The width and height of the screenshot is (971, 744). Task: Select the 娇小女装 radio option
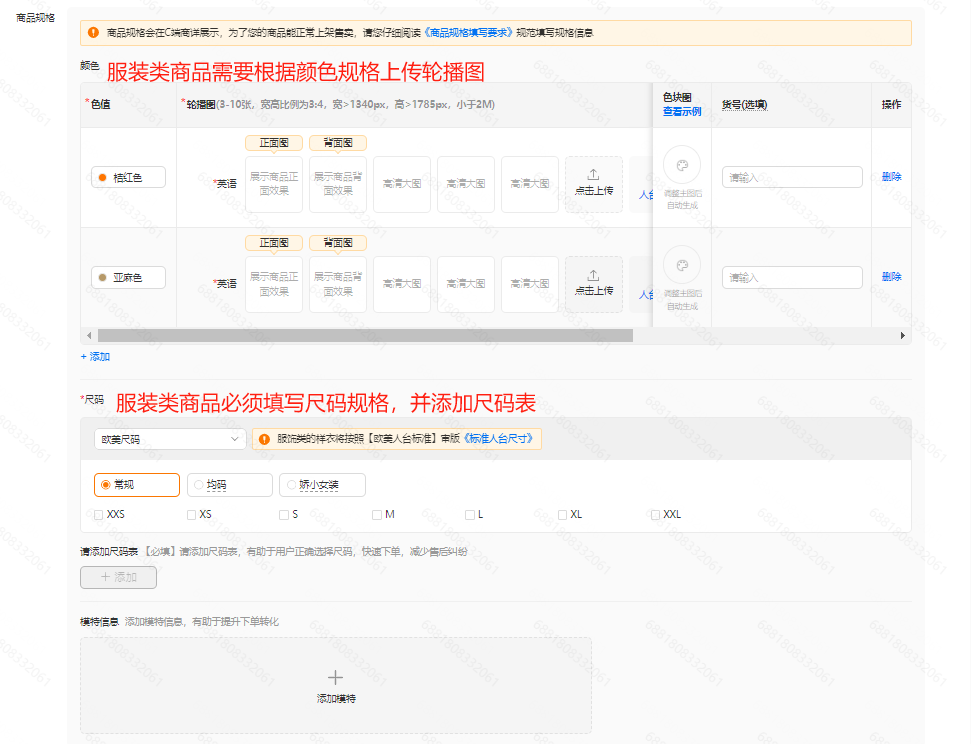click(292, 485)
